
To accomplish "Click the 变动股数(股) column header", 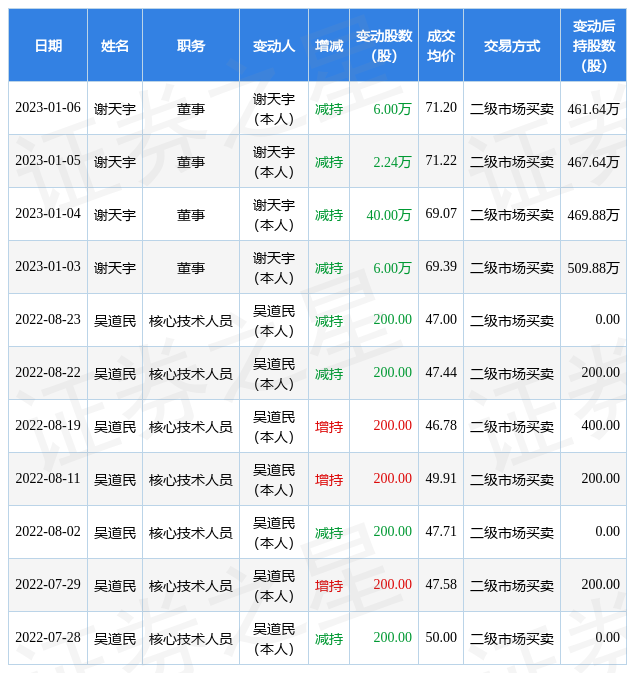I will 384,45.
